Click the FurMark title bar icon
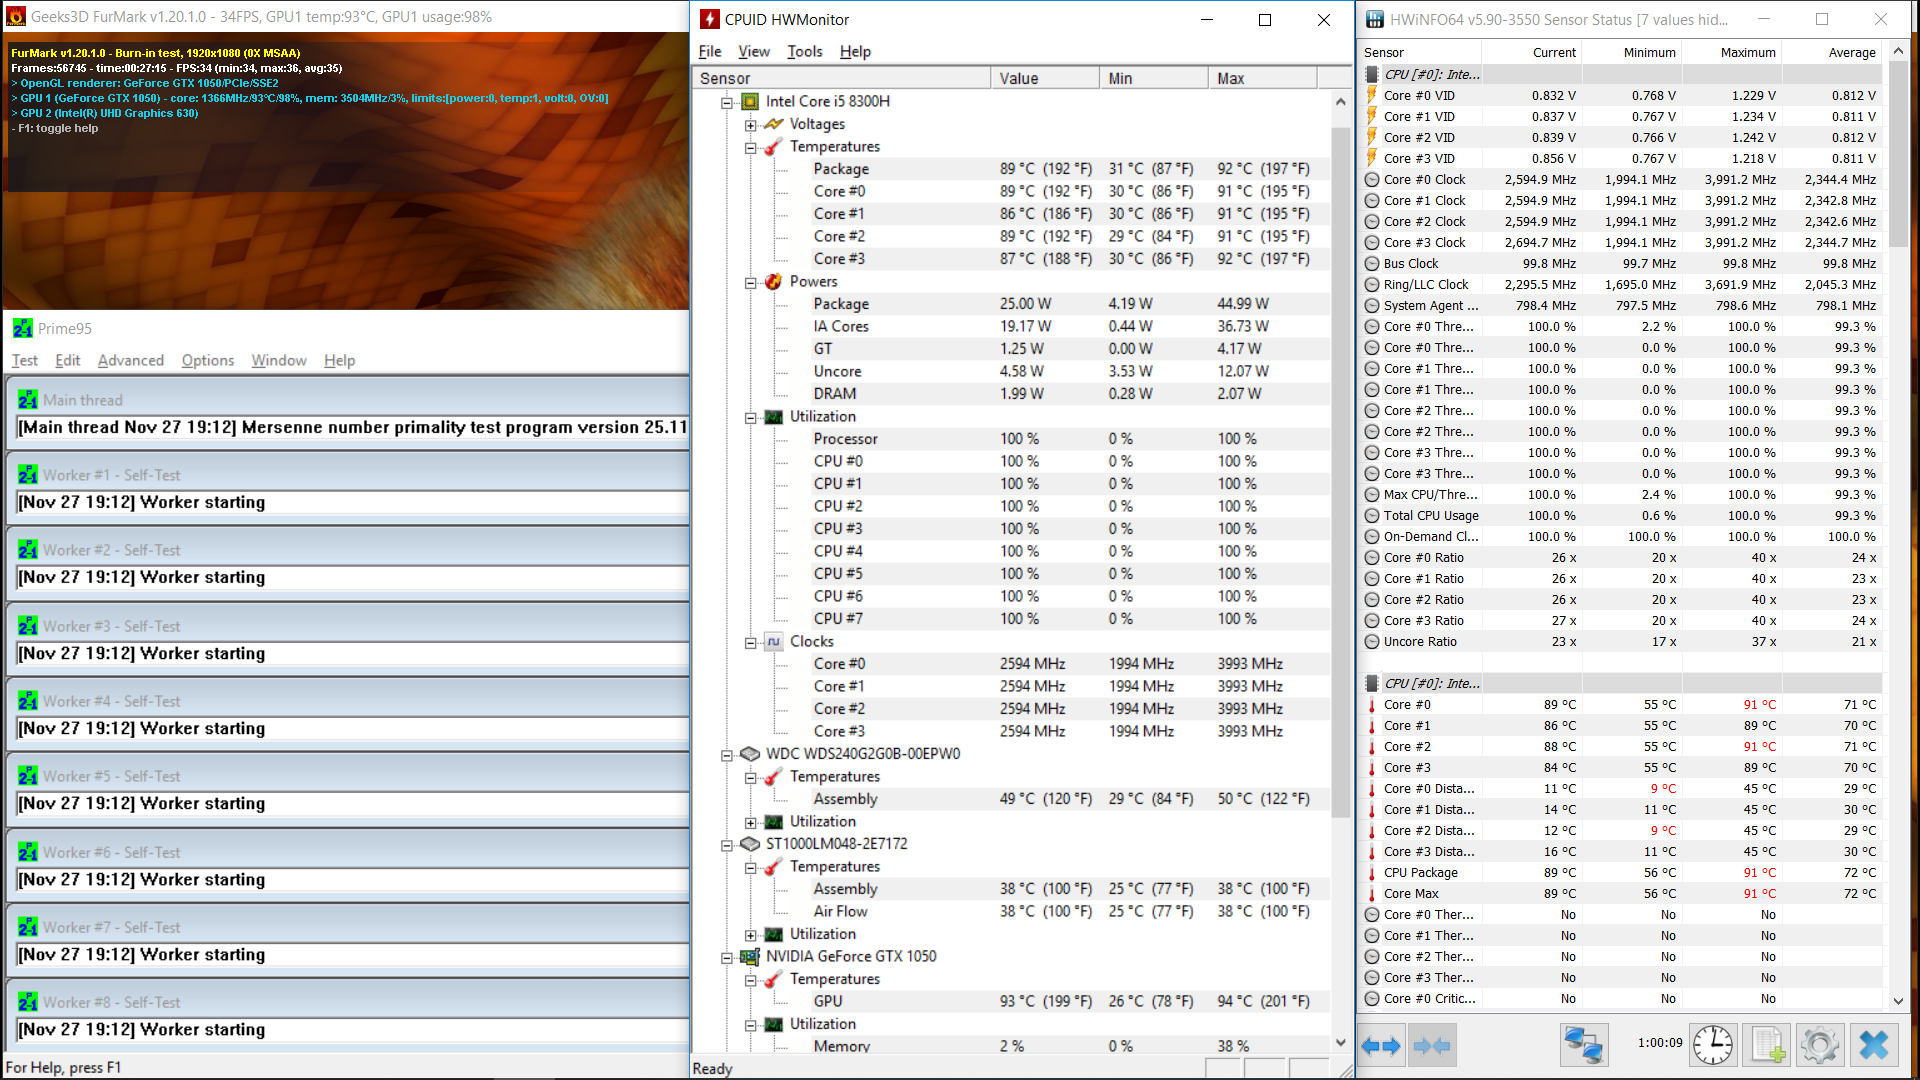This screenshot has width=1920, height=1080. tap(16, 16)
